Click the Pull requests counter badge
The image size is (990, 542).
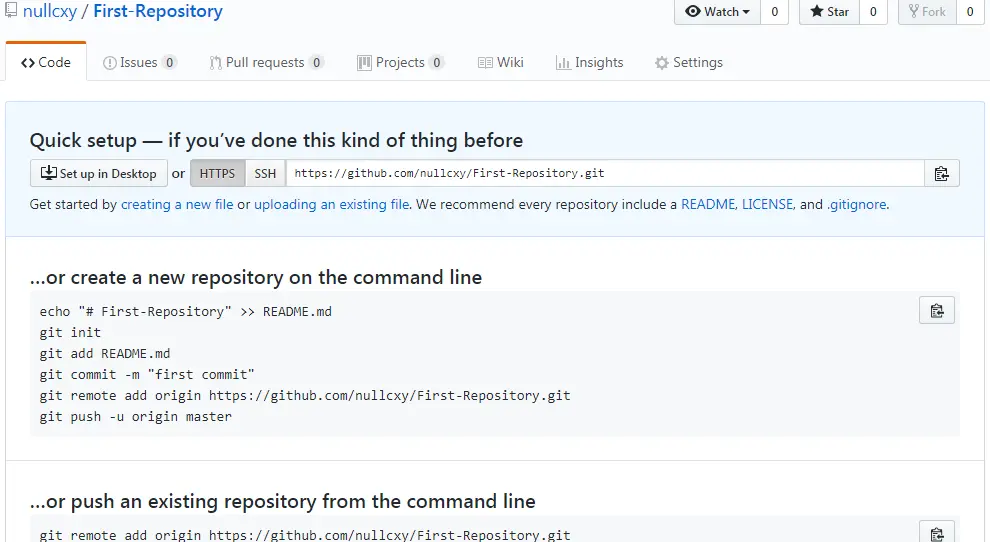pos(316,63)
